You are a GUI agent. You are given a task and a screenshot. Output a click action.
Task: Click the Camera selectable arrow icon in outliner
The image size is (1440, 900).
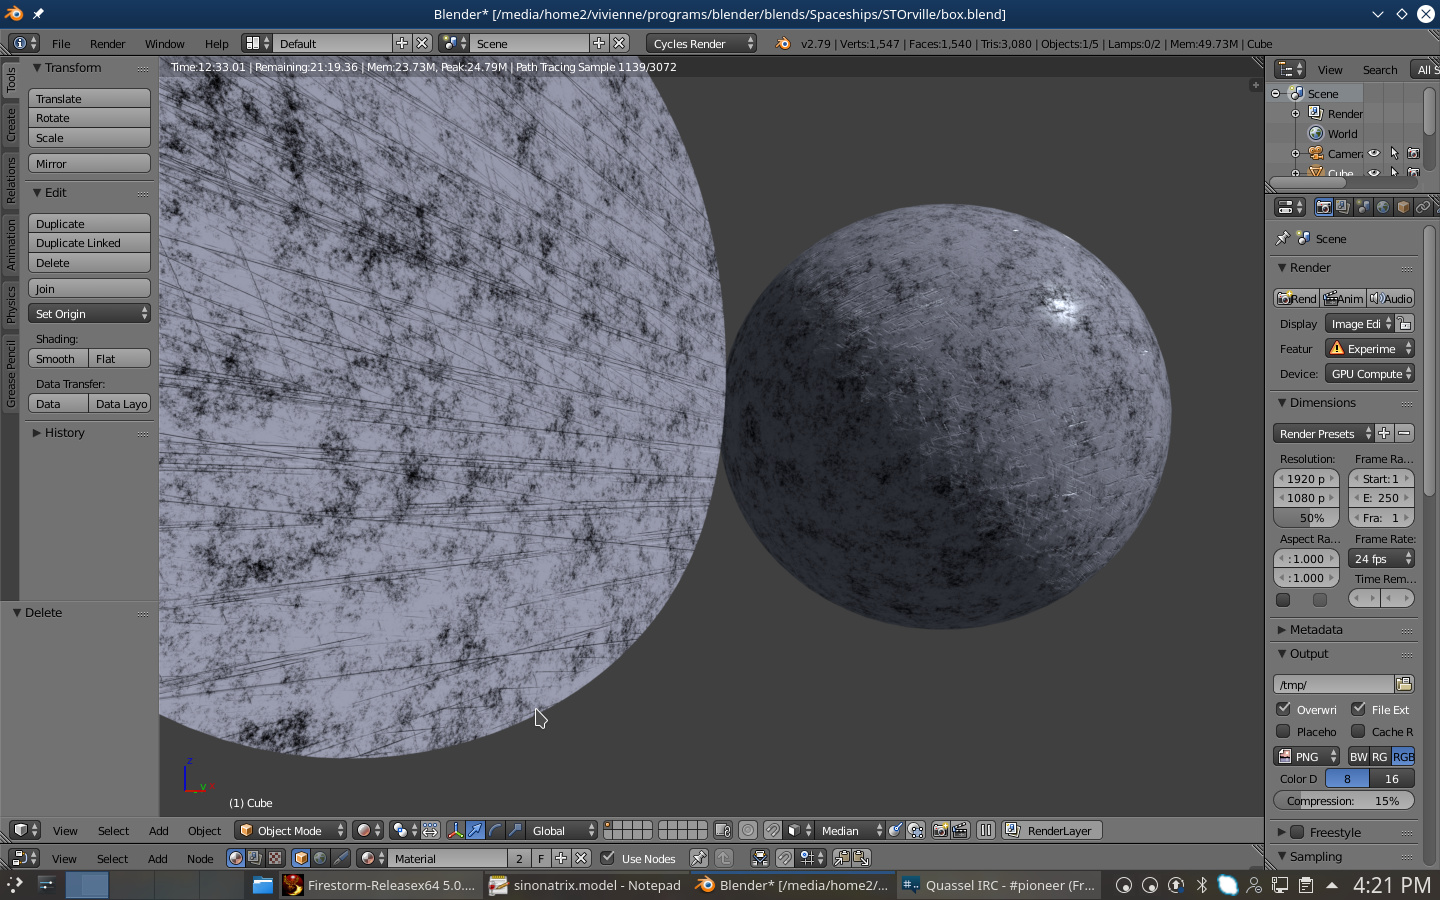1394,153
